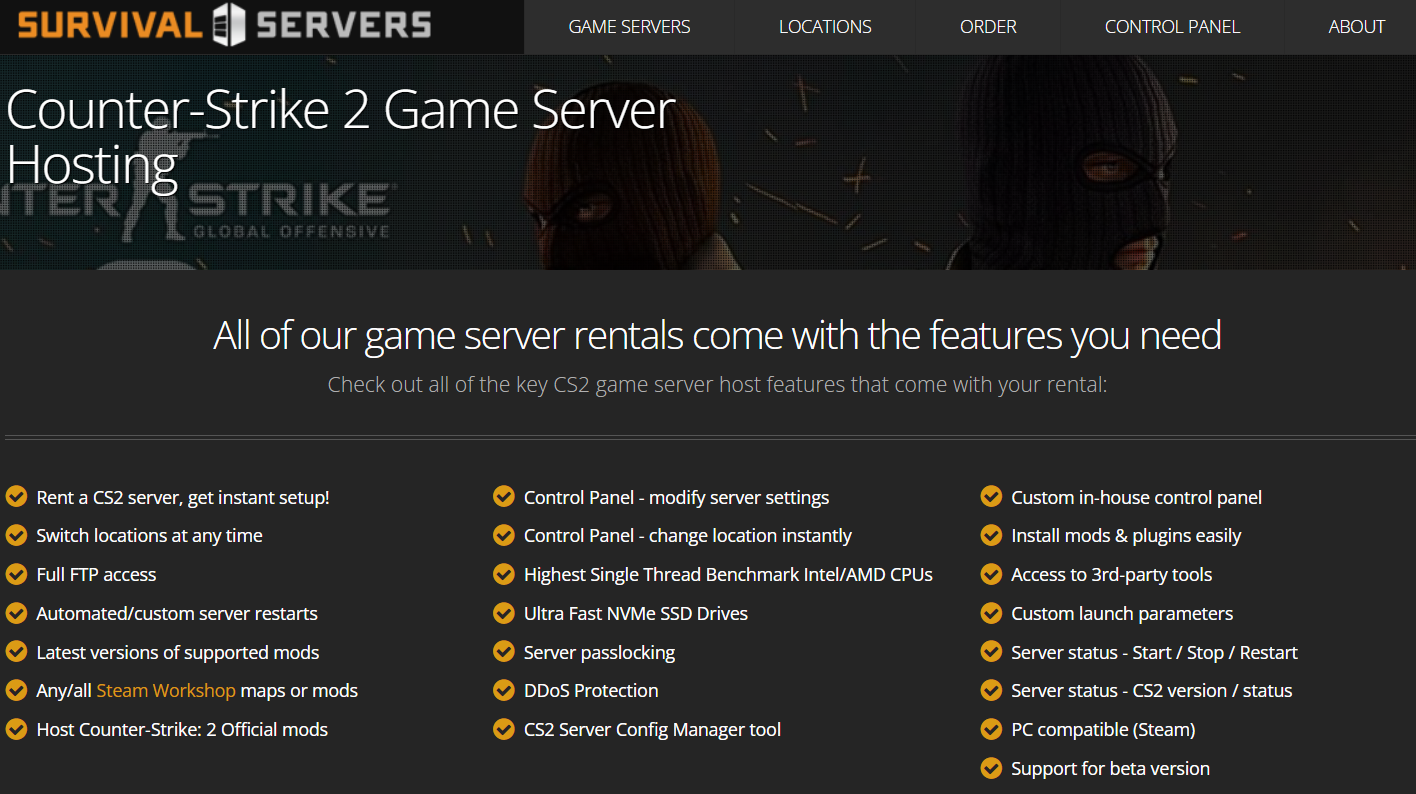Image resolution: width=1416 pixels, height=794 pixels.
Task: Select text 'Install mods & plugins easily'
Action: [1126, 536]
